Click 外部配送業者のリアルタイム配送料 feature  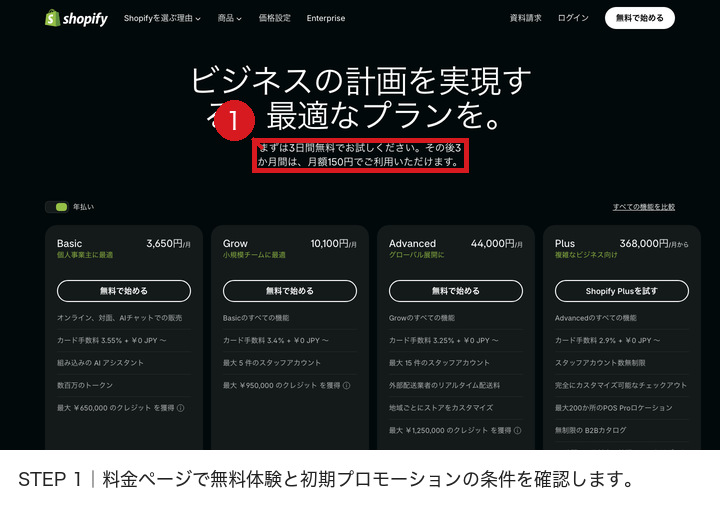coord(444,385)
